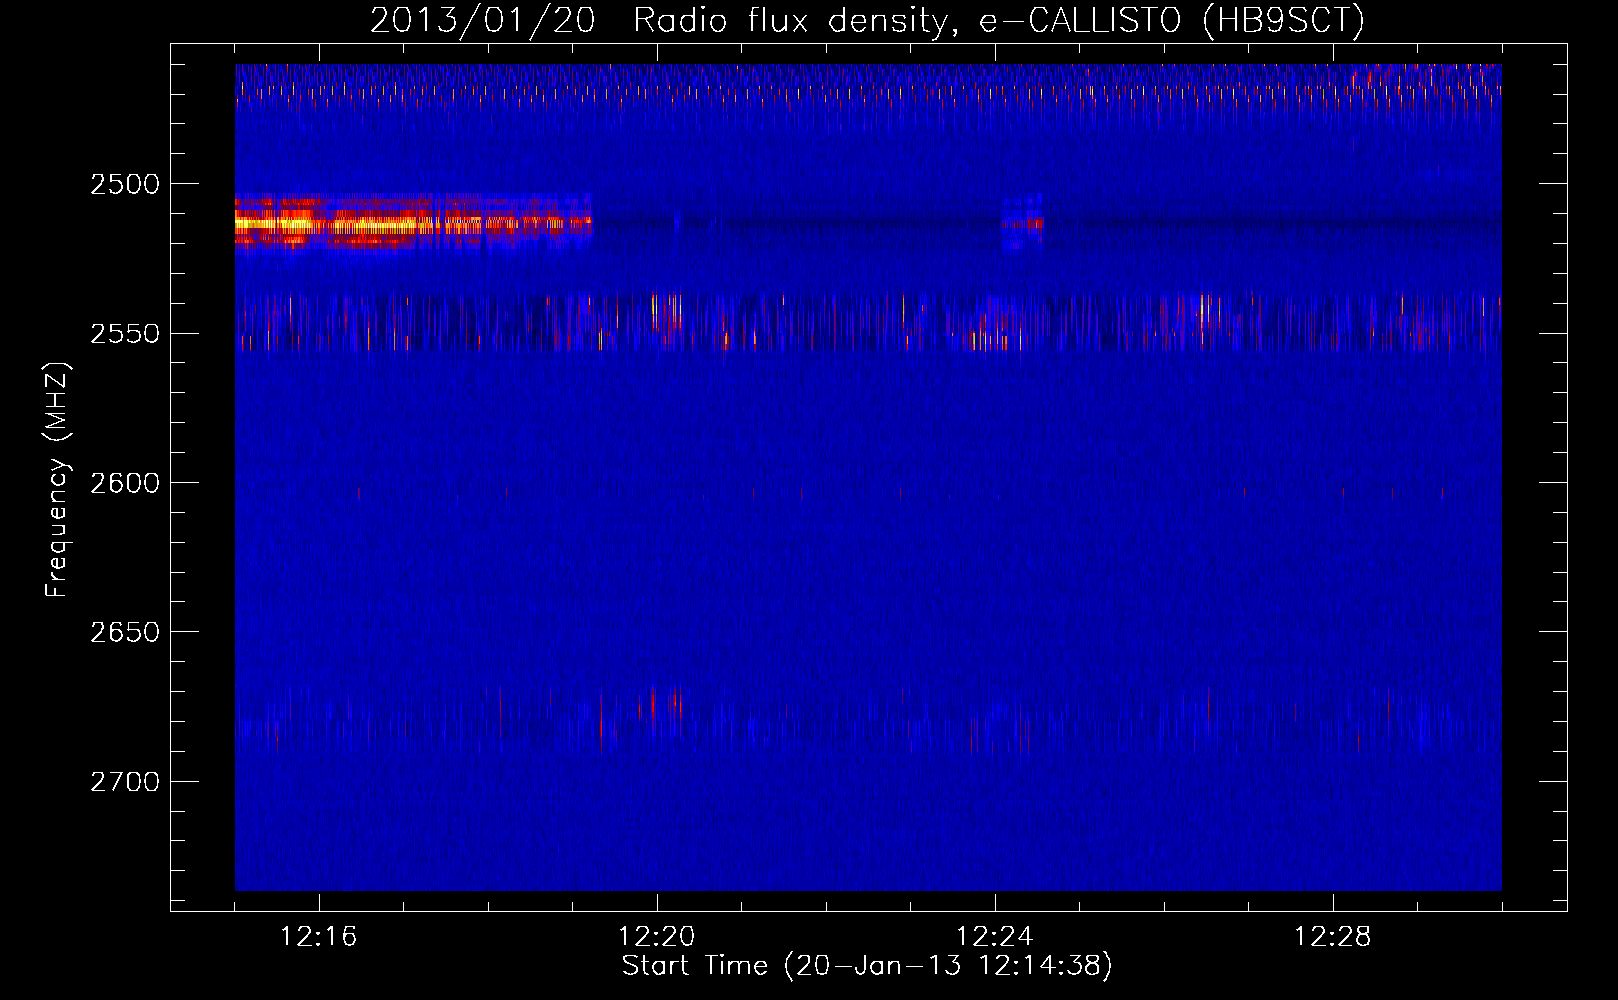The image size is (1618, 1000).
Task: Click the 12:28 time axis label
Action: (1333, 937)
